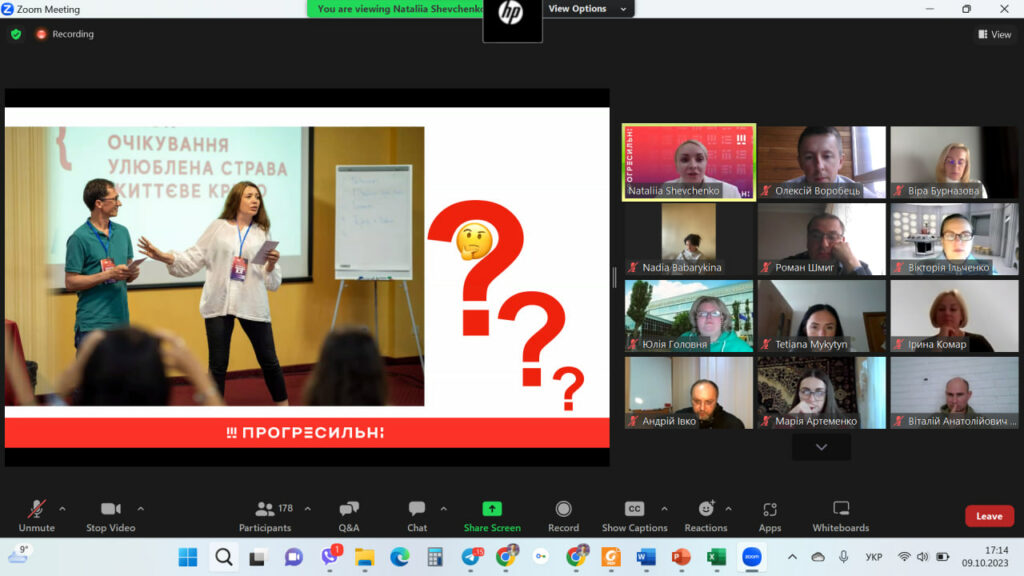
Task: Click the red Leave button
Action: [989, 516]
